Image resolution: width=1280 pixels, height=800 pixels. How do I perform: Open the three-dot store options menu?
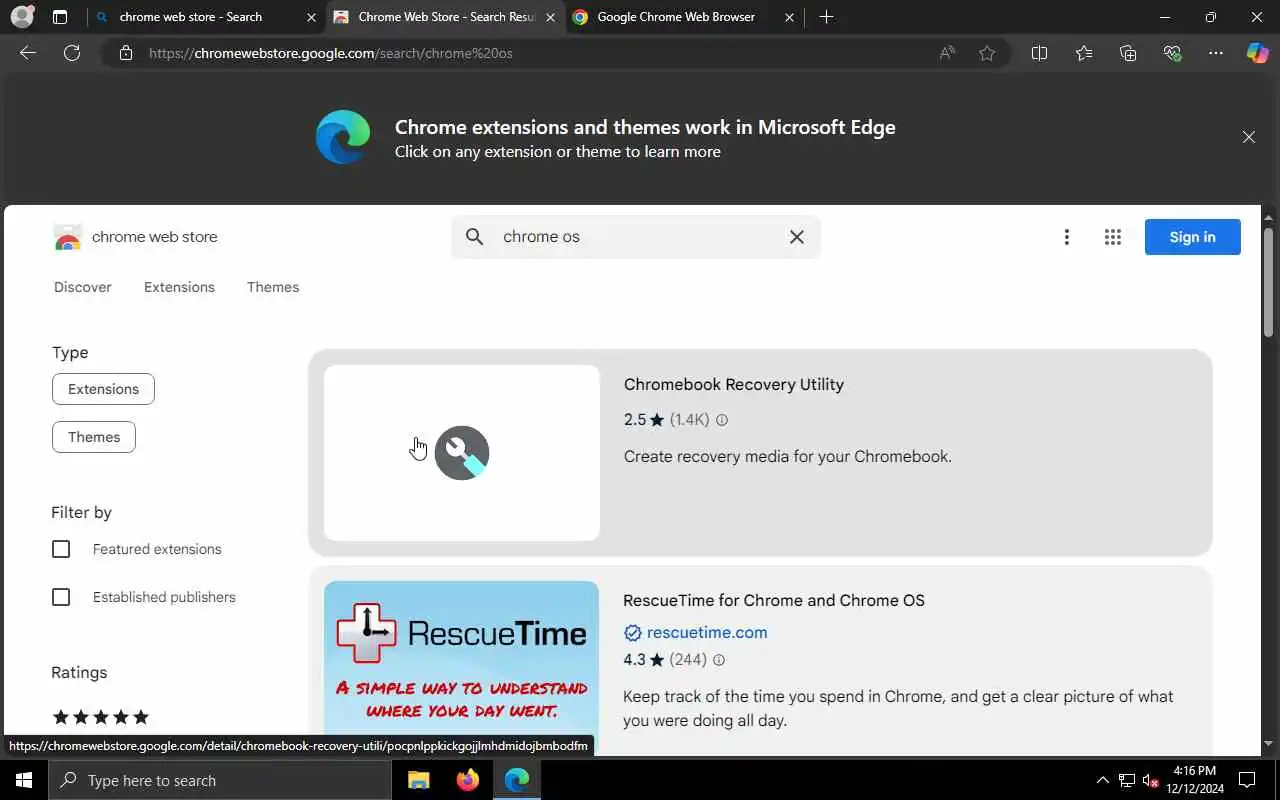pyautogui.click(x=1067, y=237)
